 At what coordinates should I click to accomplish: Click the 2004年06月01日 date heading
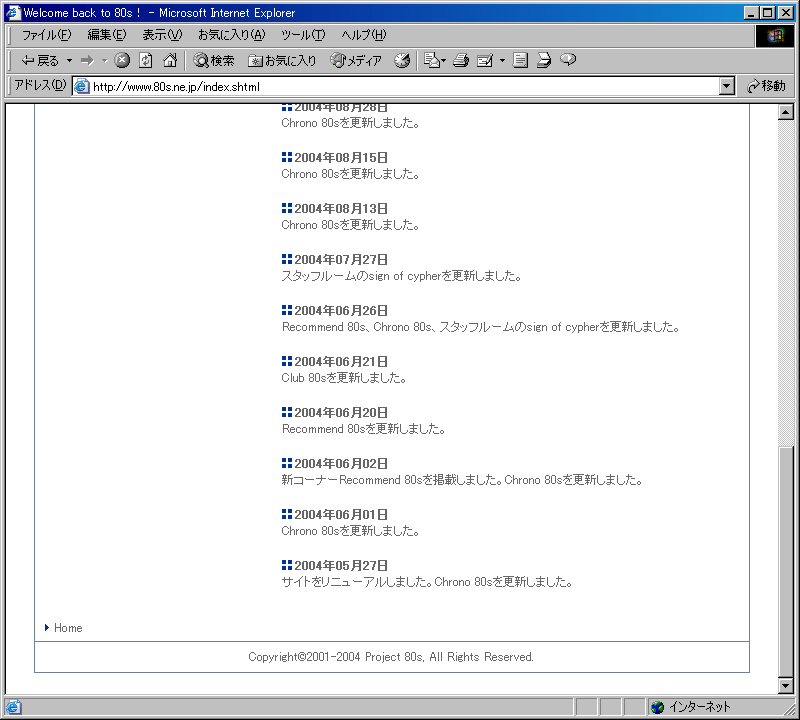[x=341, y=515]
